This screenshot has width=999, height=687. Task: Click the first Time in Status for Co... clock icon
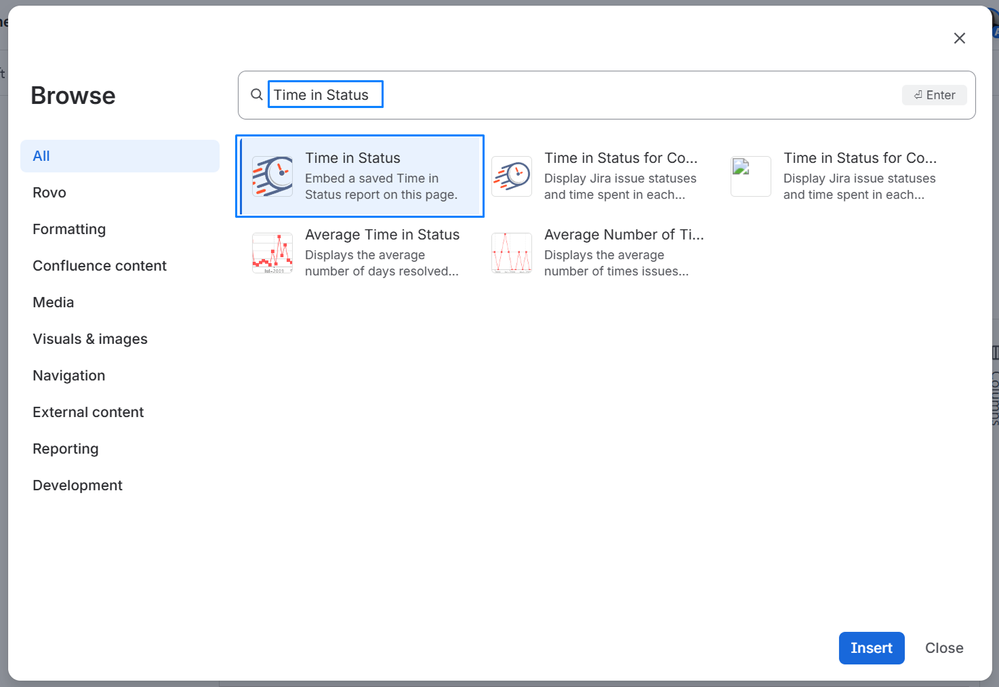[x=512, y=177]
